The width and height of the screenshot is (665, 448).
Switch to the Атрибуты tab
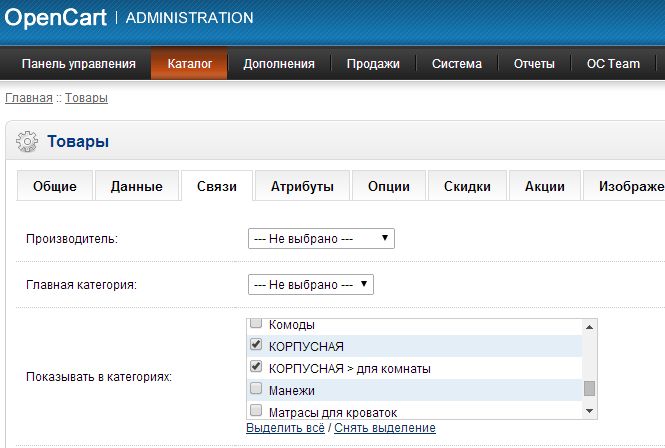click(x=301, y=186)
